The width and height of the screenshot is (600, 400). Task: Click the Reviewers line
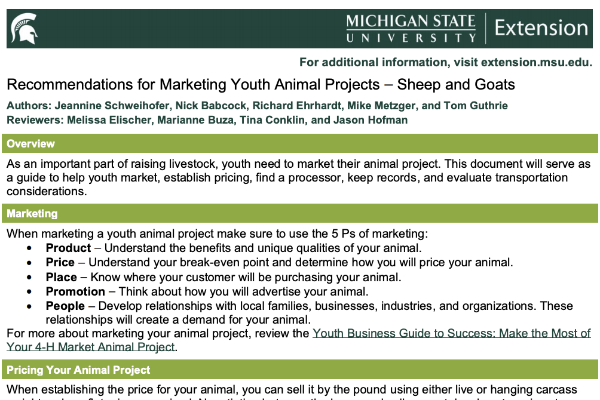[x=207, y=120]
